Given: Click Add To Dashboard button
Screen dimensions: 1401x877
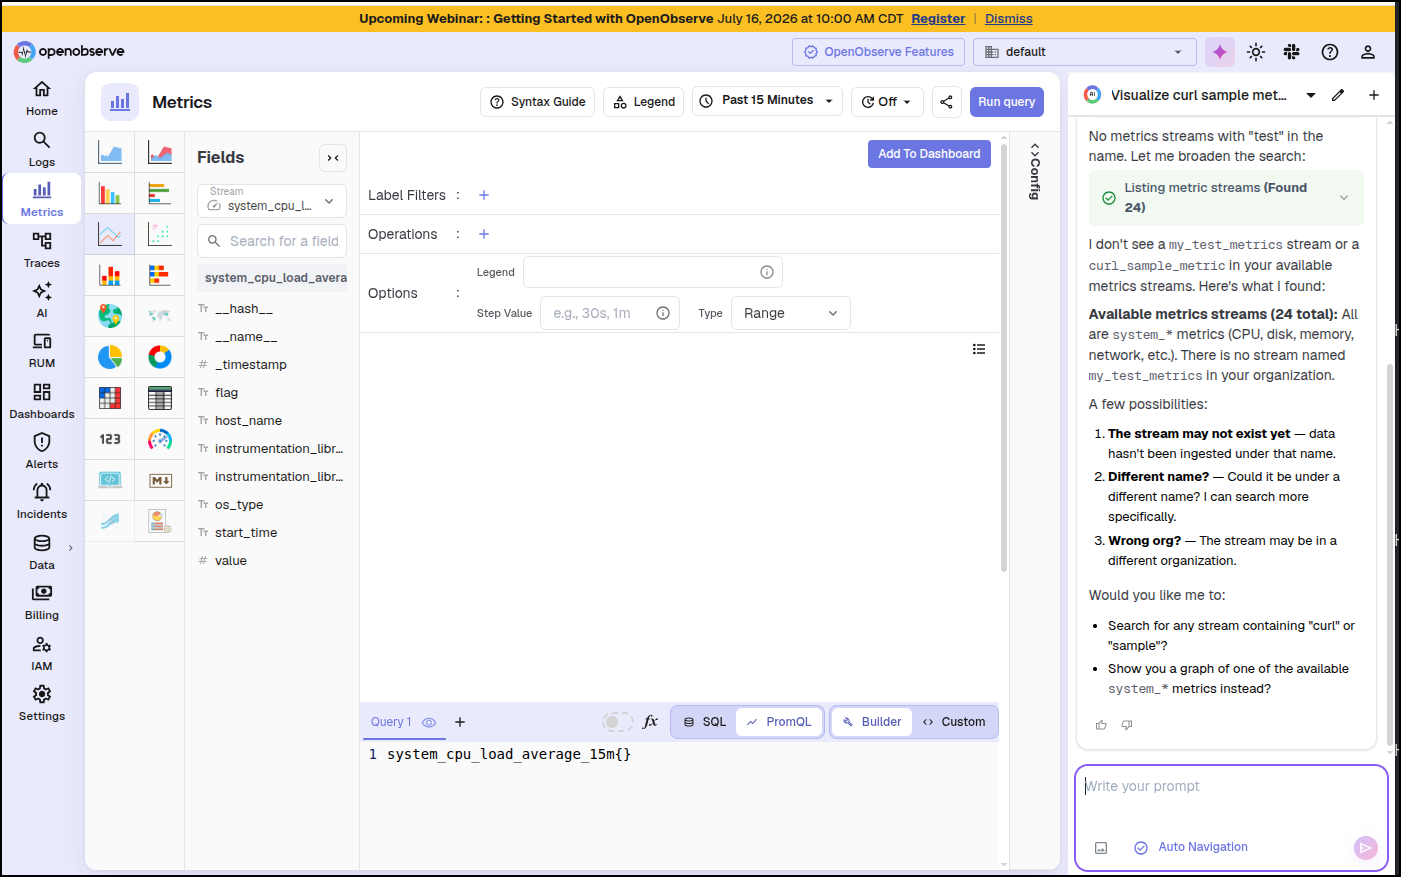Looking at the screenshot, I should (930, 154).
